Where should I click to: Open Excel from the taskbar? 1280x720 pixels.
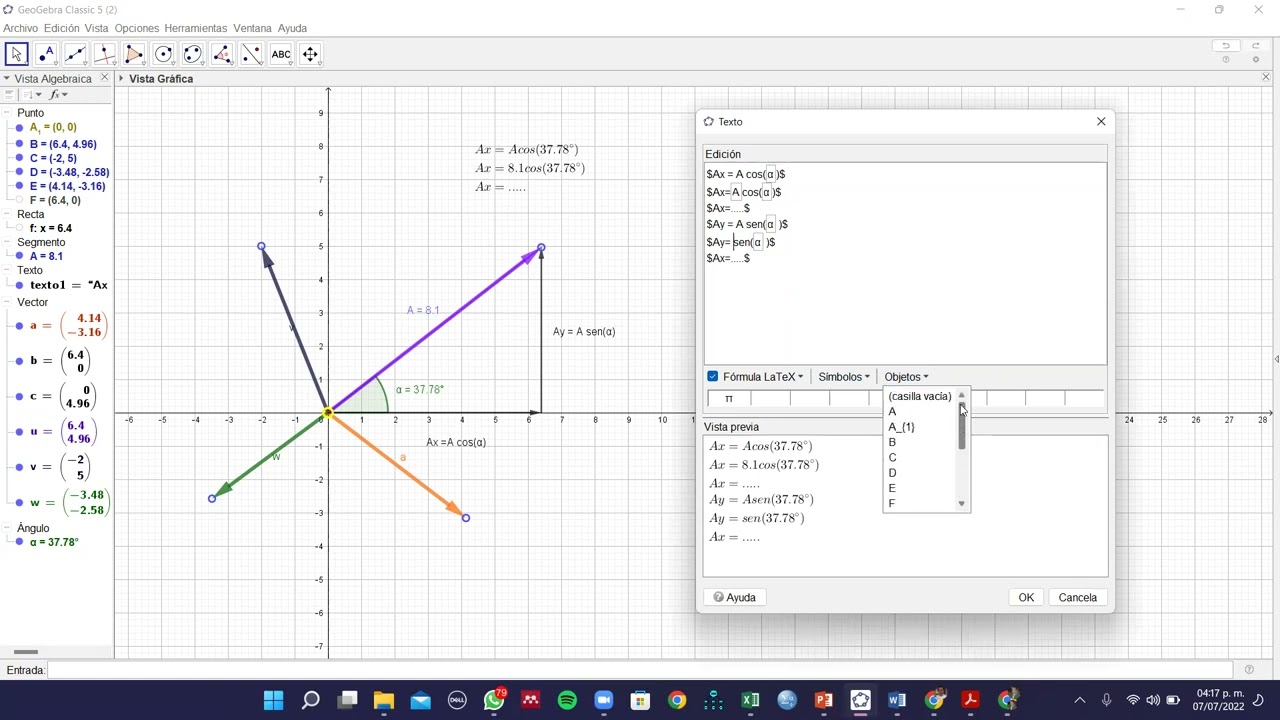click(x=750, y=700)
